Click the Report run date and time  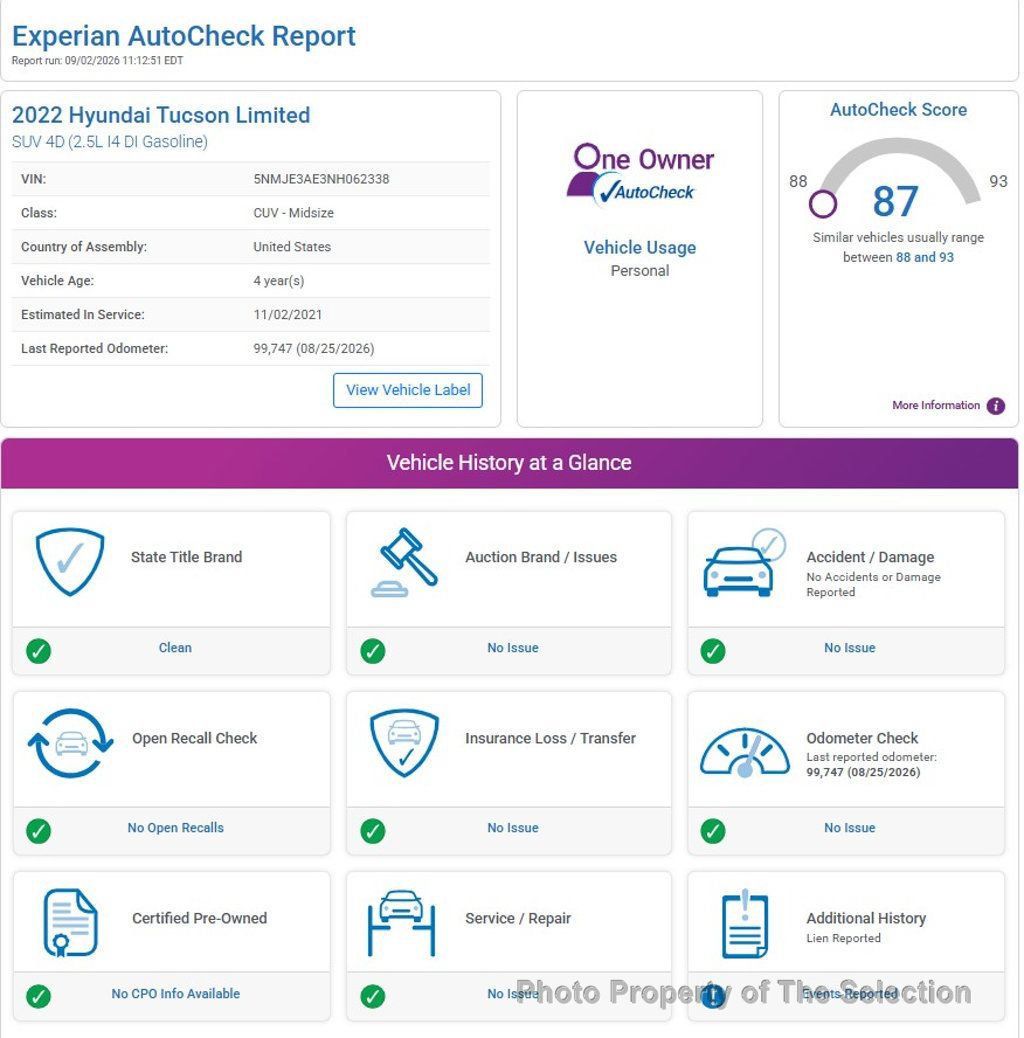[97, 60]
